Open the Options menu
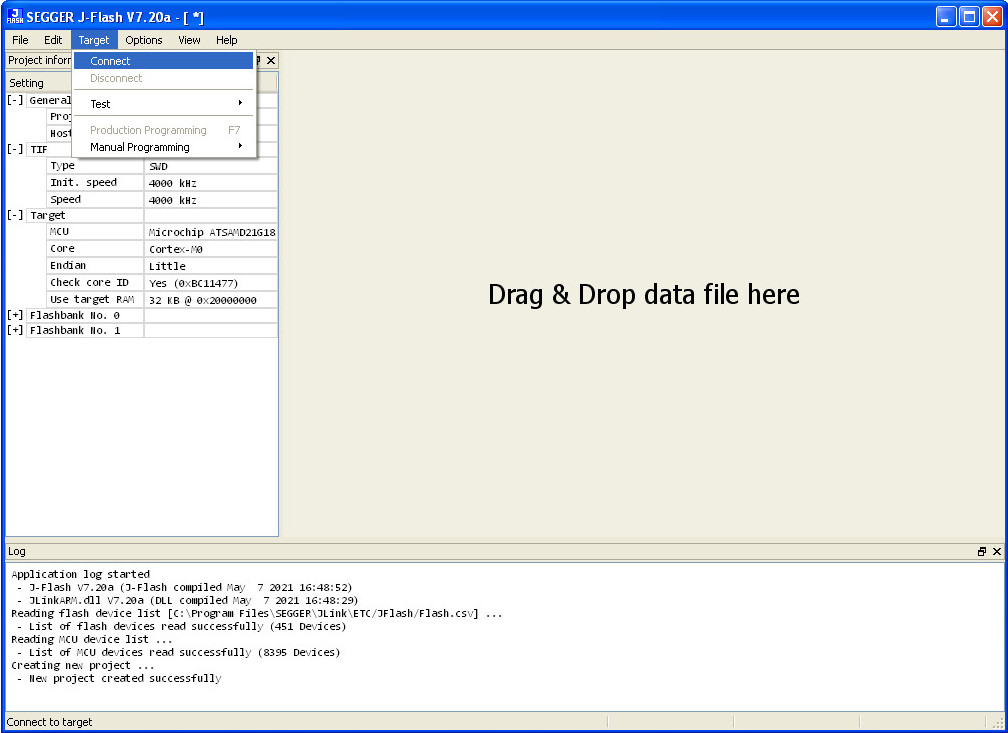 click(143, 40)
